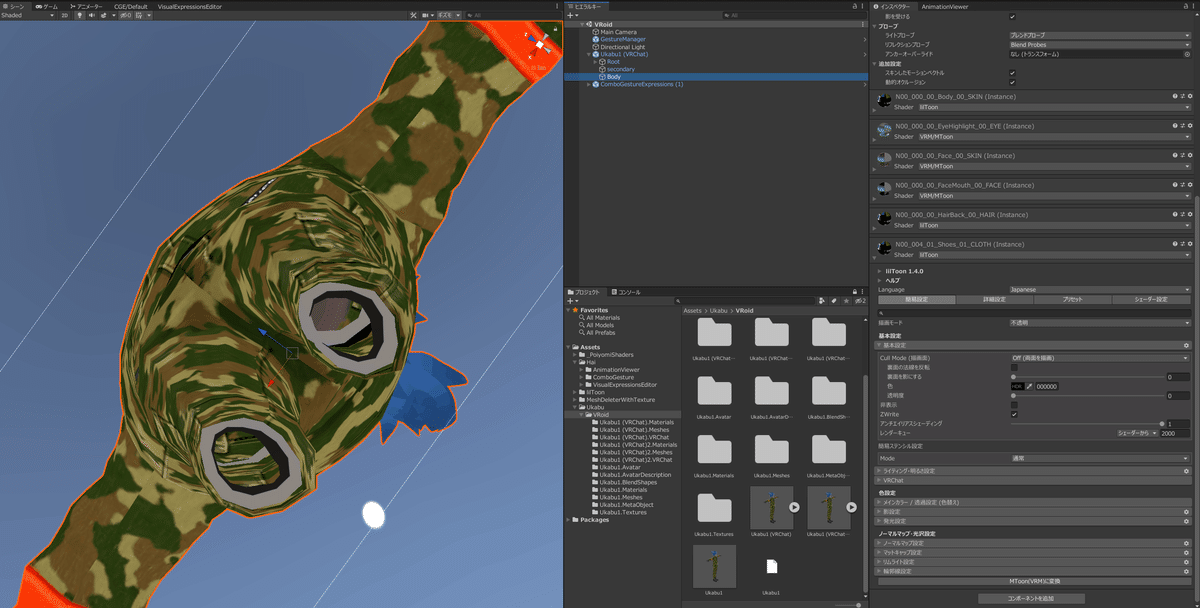
Task: Open Face_00_SKIN material settings gear
Action: click(1189, 156)
